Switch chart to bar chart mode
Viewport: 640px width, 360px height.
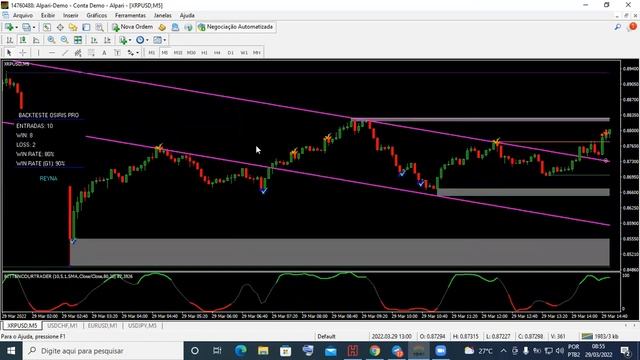point(9,40)
